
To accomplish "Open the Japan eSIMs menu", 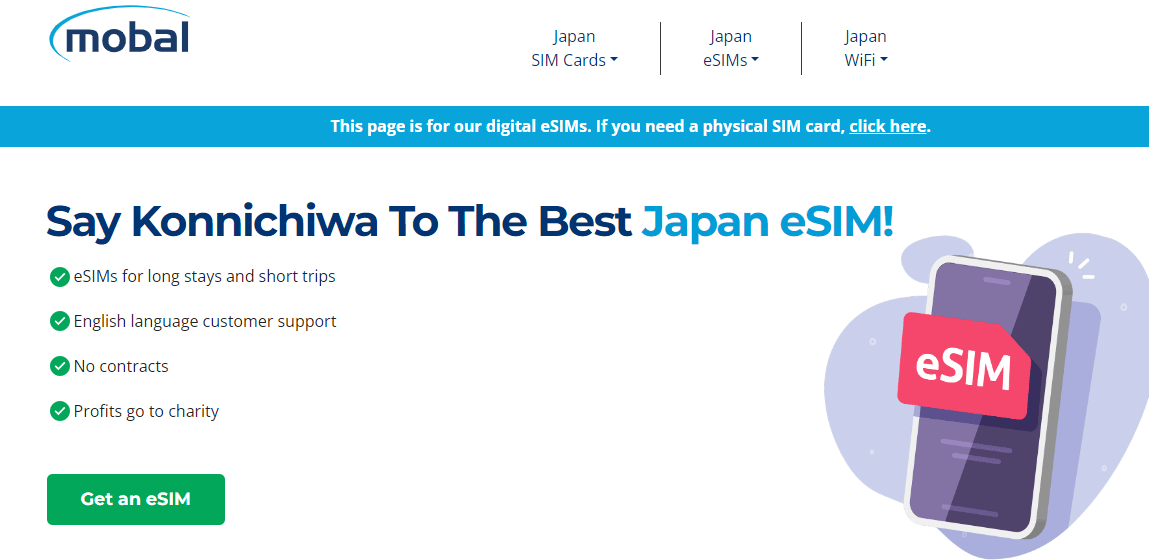I will [728, 48].
